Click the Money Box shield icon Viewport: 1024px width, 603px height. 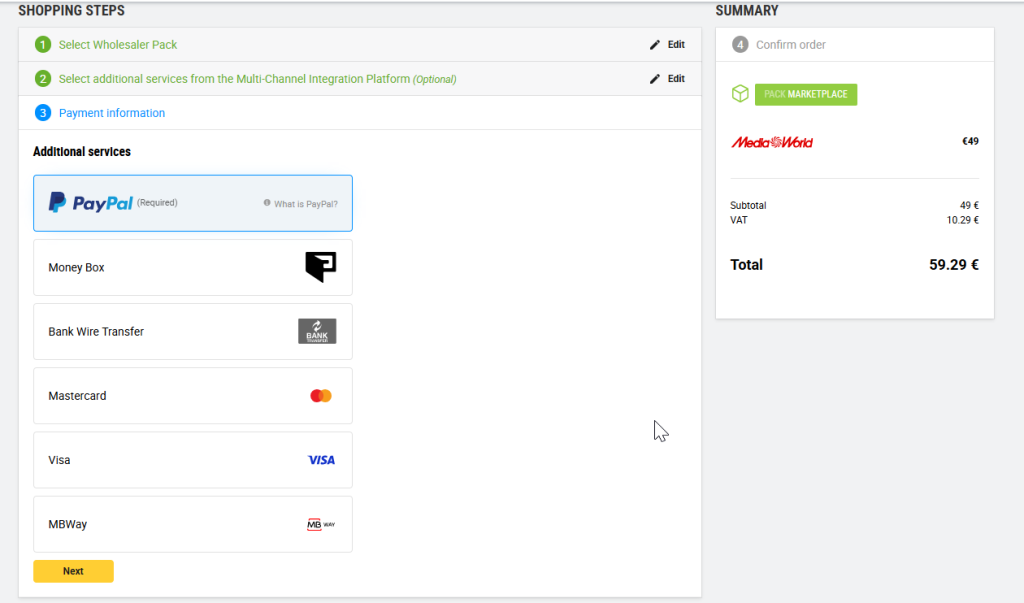[x=320, y=267]
